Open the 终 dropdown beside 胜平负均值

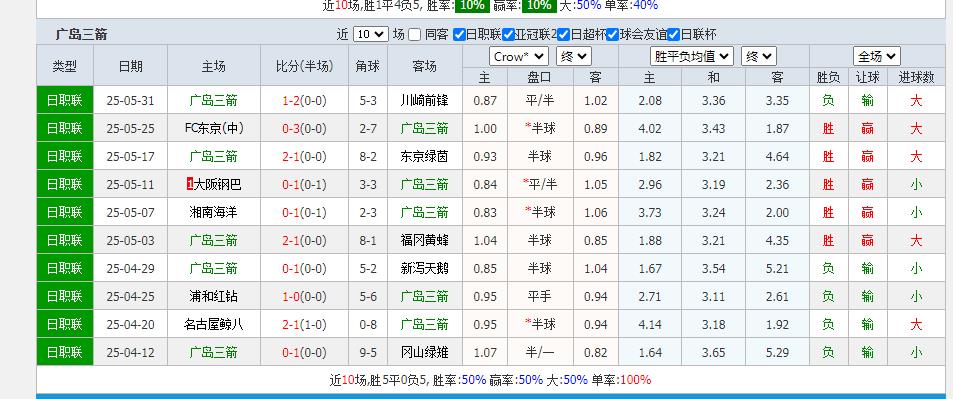point(759,57)
